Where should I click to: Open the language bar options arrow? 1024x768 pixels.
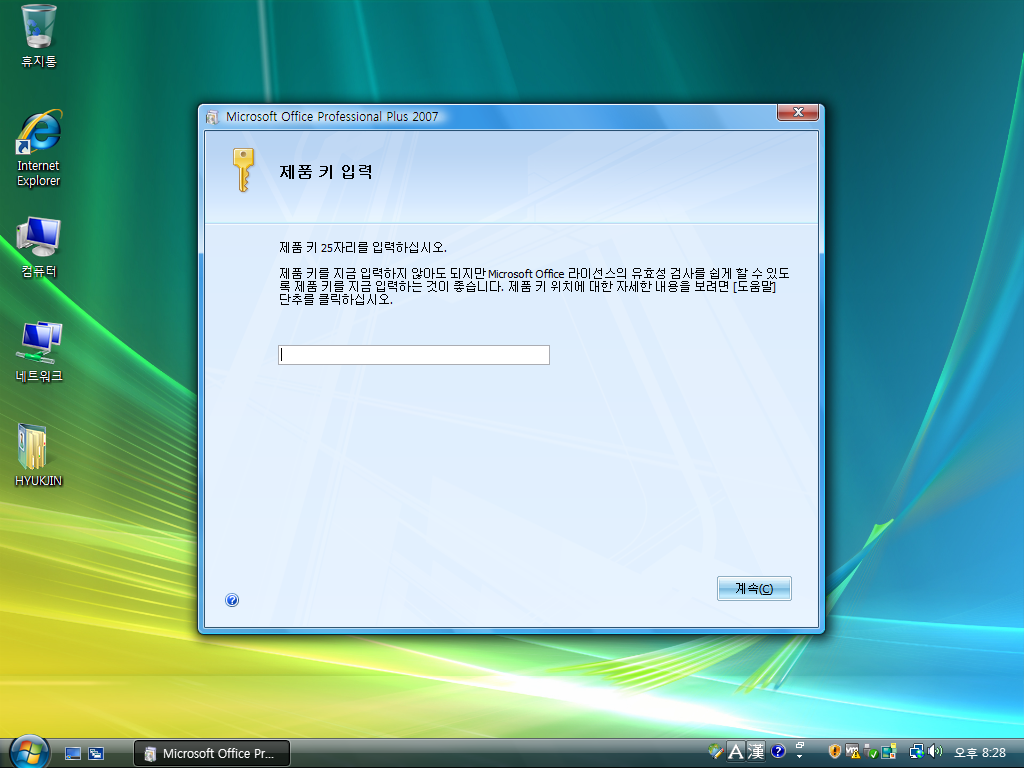(x=800, y=756)
